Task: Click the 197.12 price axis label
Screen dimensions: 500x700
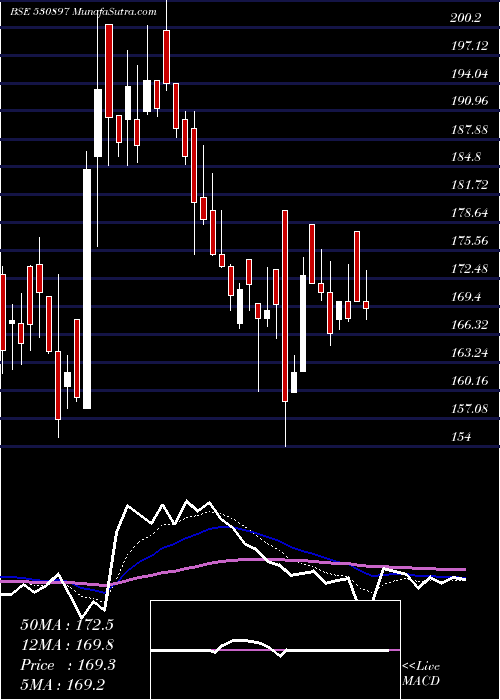Action: point(469,46)
